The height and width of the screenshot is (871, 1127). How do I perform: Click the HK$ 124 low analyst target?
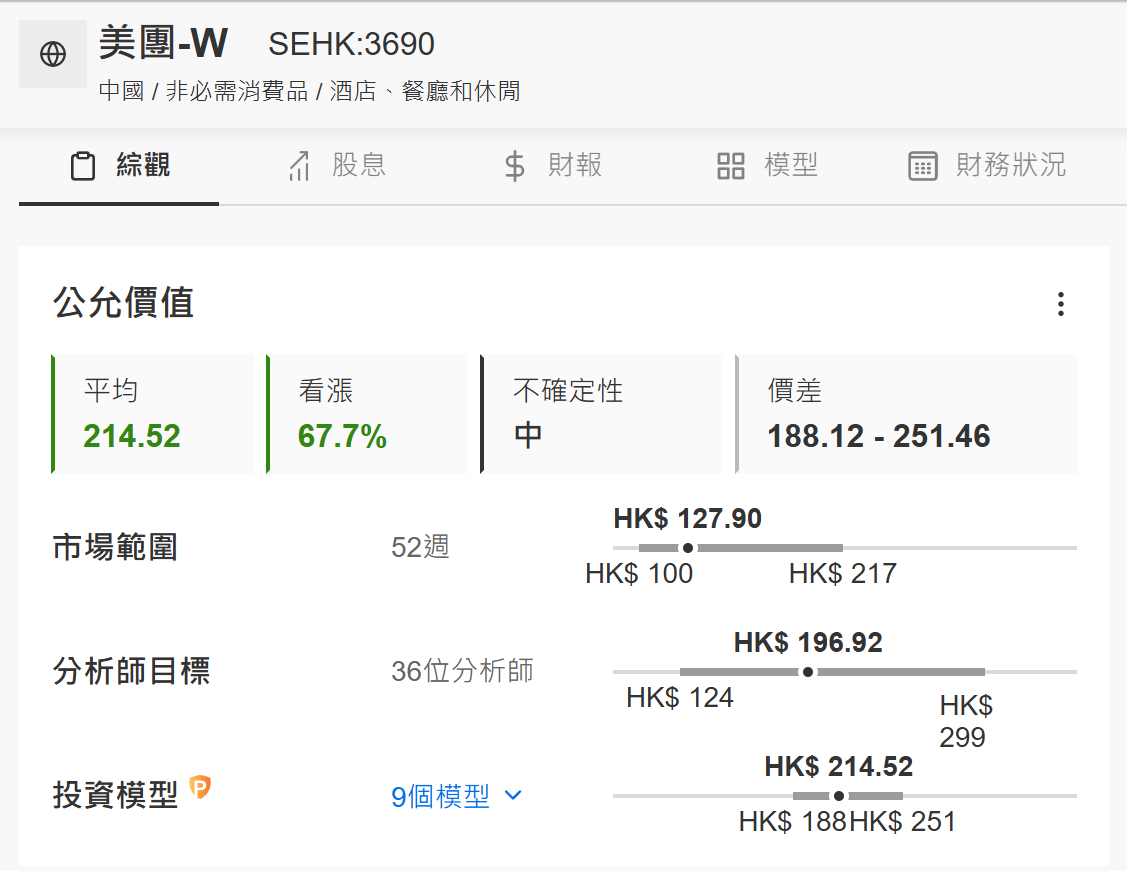(680, 698)
